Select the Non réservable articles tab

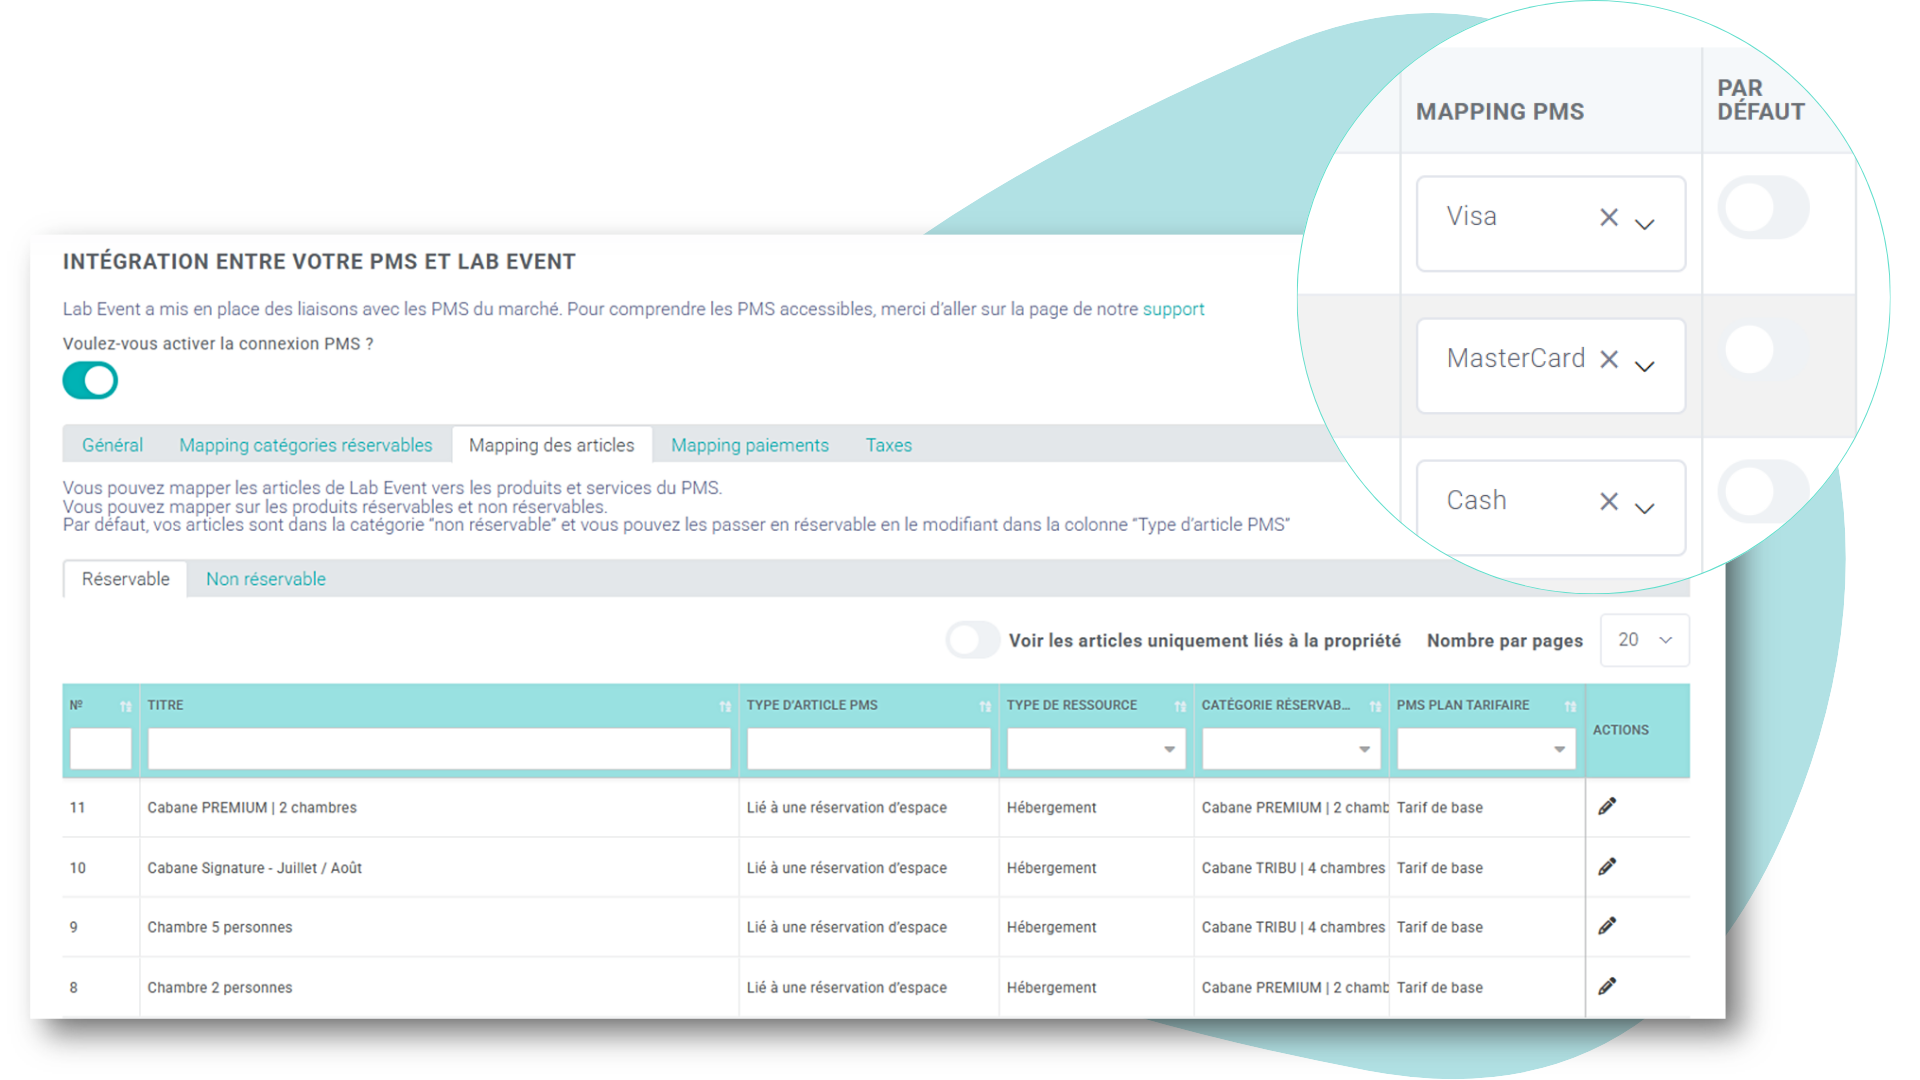pos(264,579)
